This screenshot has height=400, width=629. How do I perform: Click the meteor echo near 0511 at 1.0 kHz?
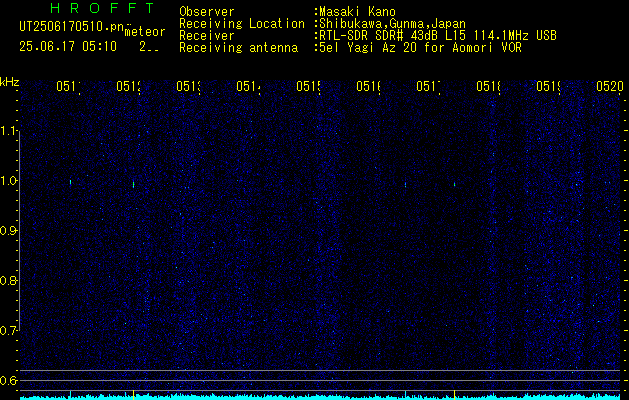coord(71,182)
